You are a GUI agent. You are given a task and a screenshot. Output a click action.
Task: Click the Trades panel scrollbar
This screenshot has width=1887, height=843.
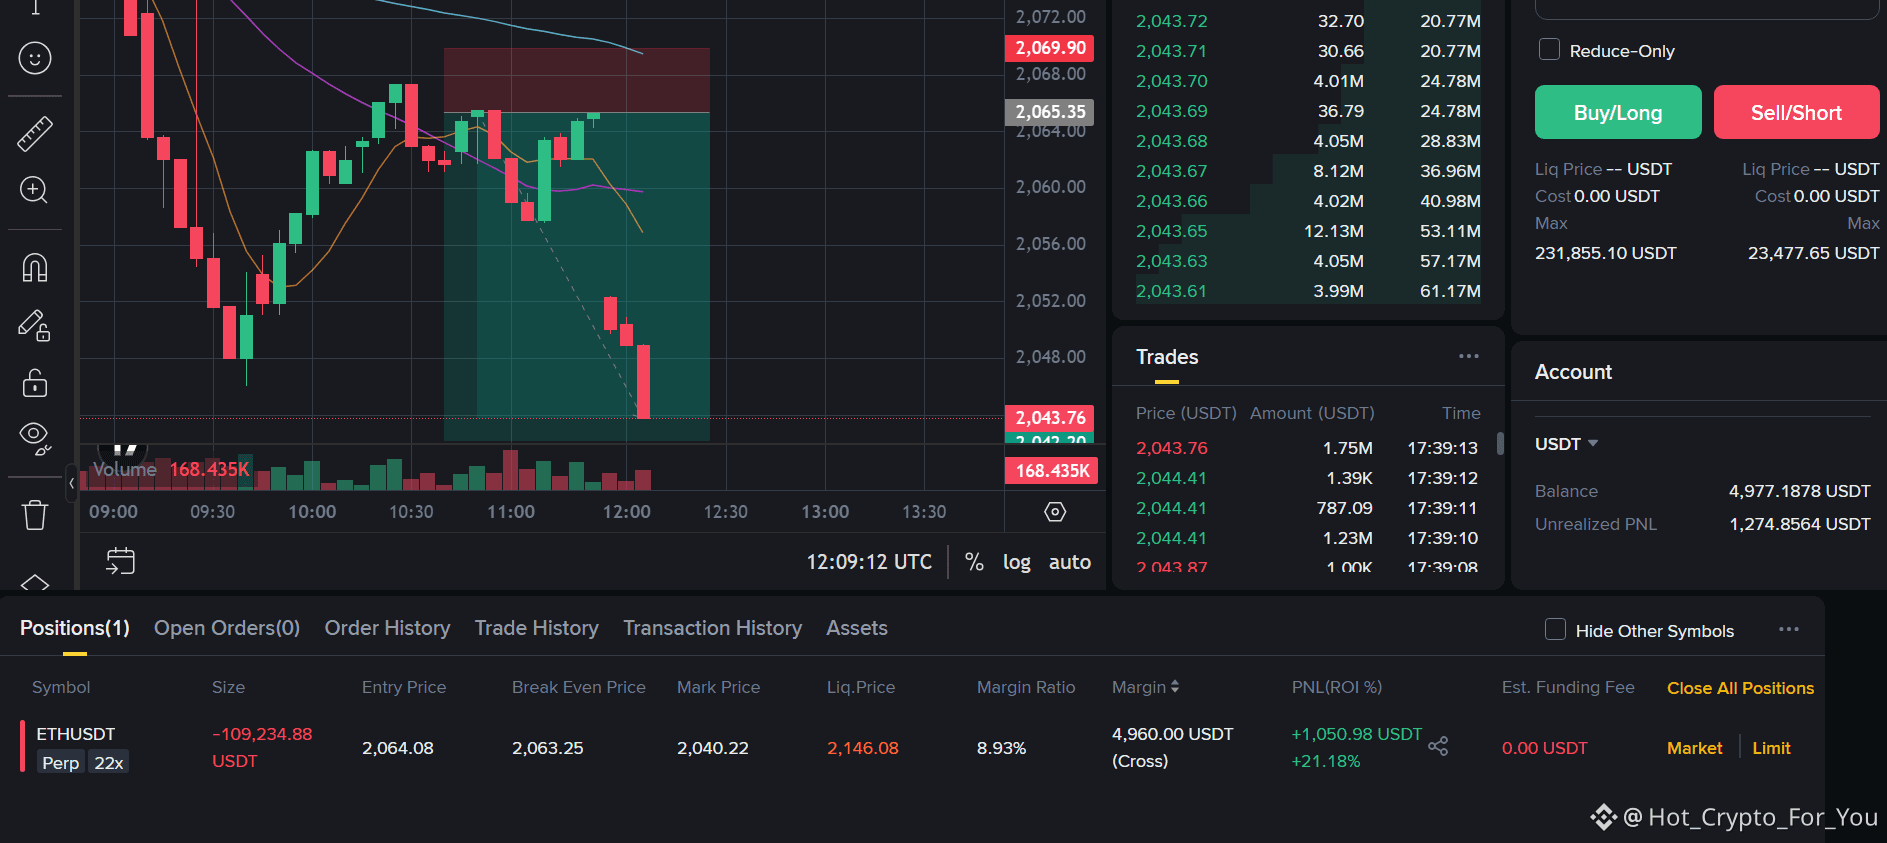tap(1500, 443)
